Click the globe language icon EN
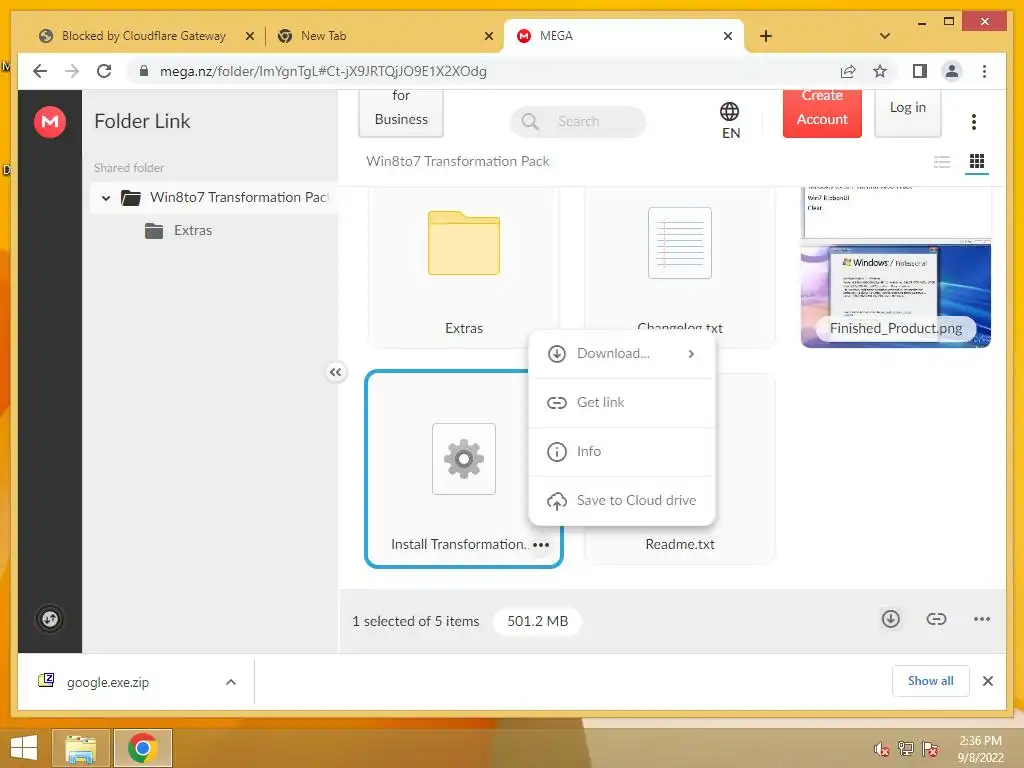The width and height of the screenshot is (1024, 768). 730,120
